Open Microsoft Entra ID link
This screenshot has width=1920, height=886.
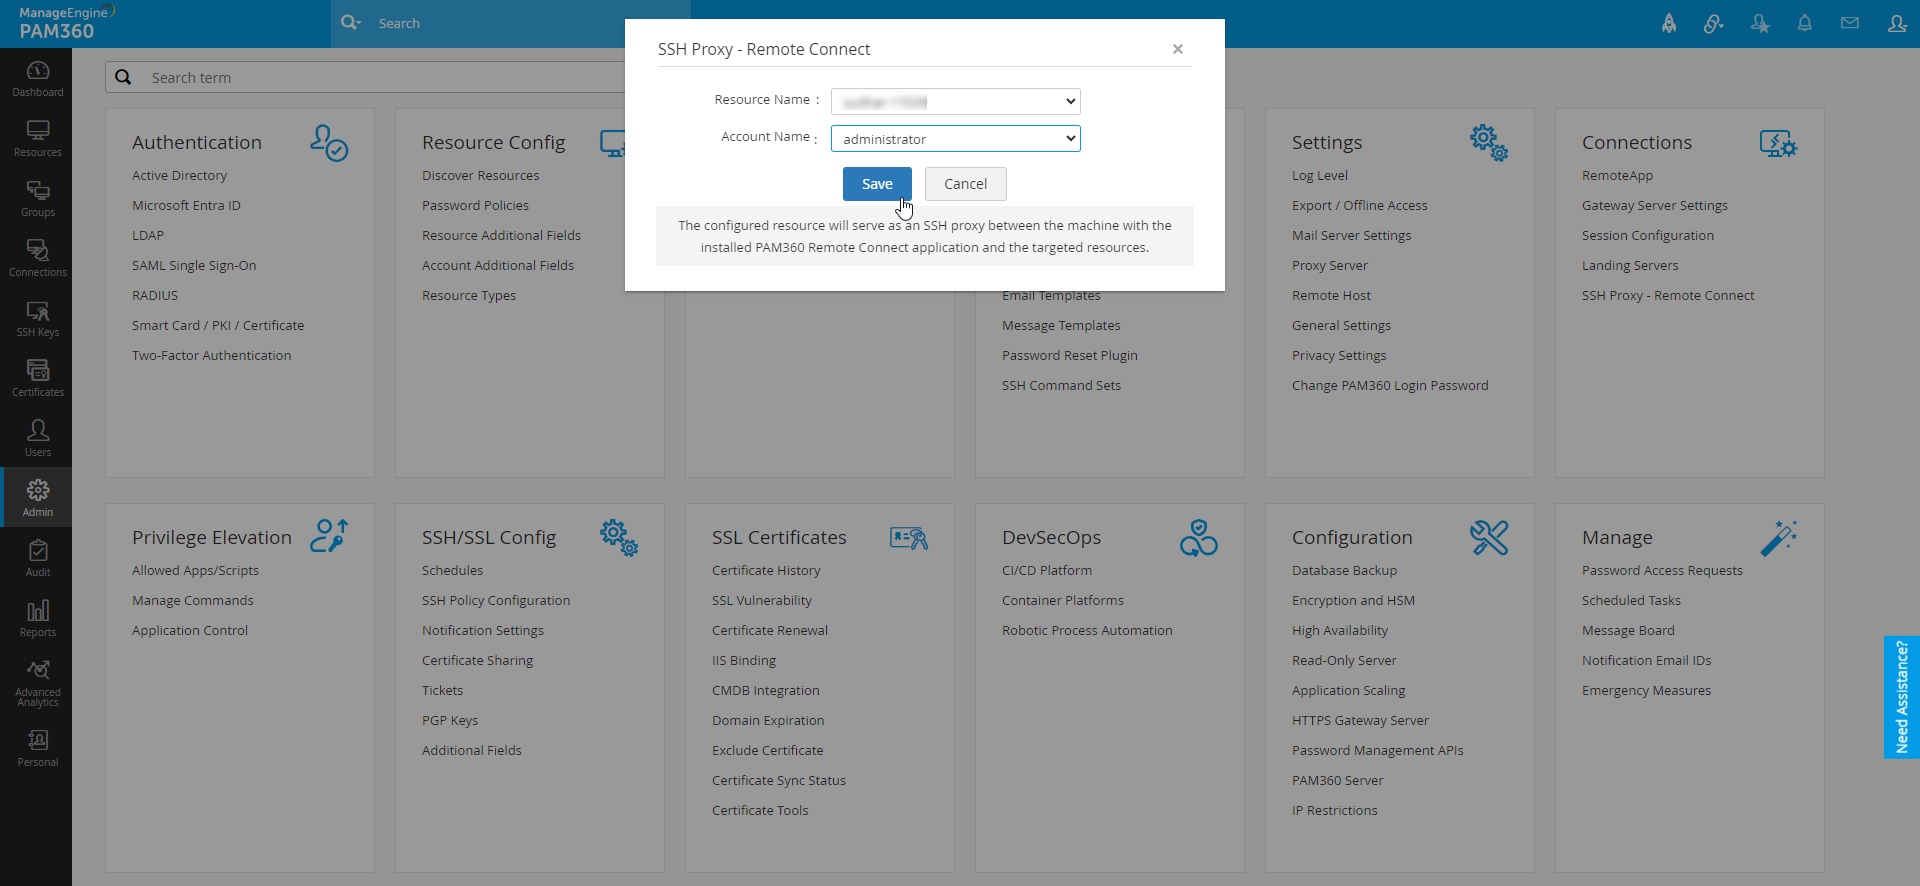[x=186, y=205]
